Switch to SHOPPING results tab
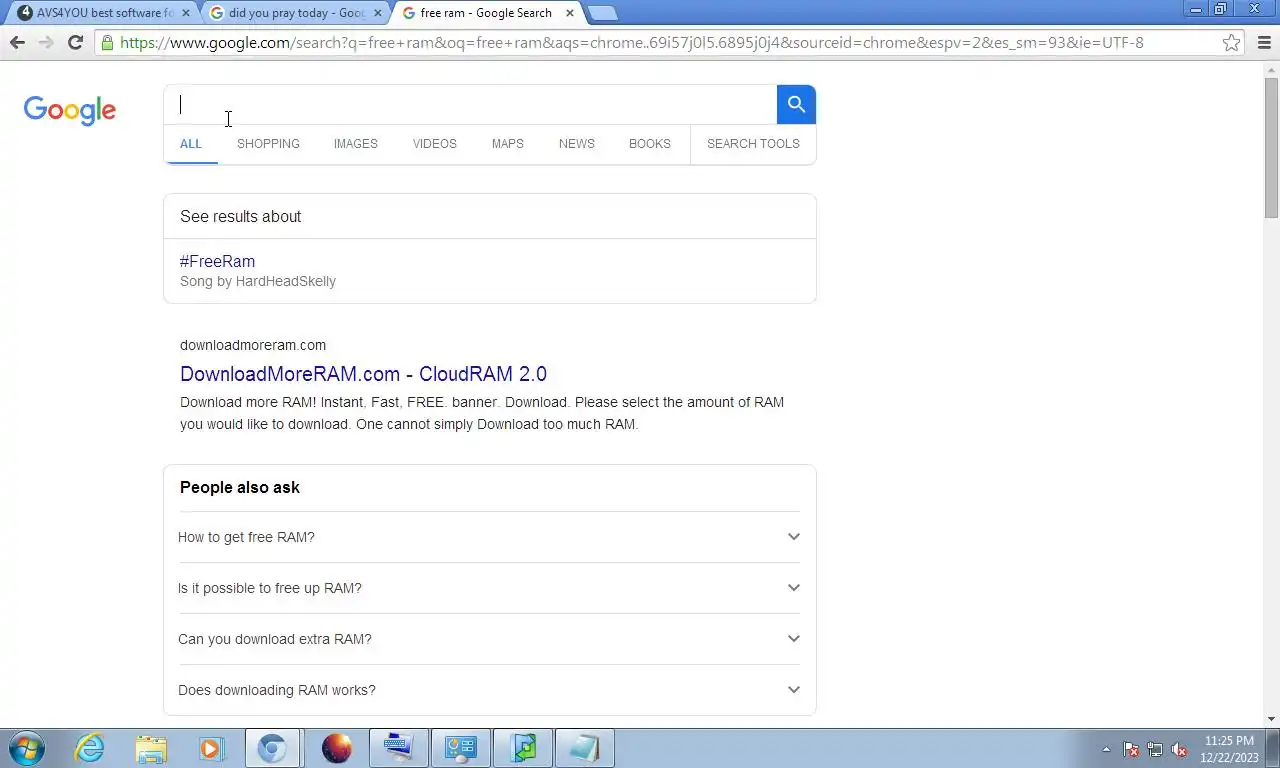 point(268,143)
